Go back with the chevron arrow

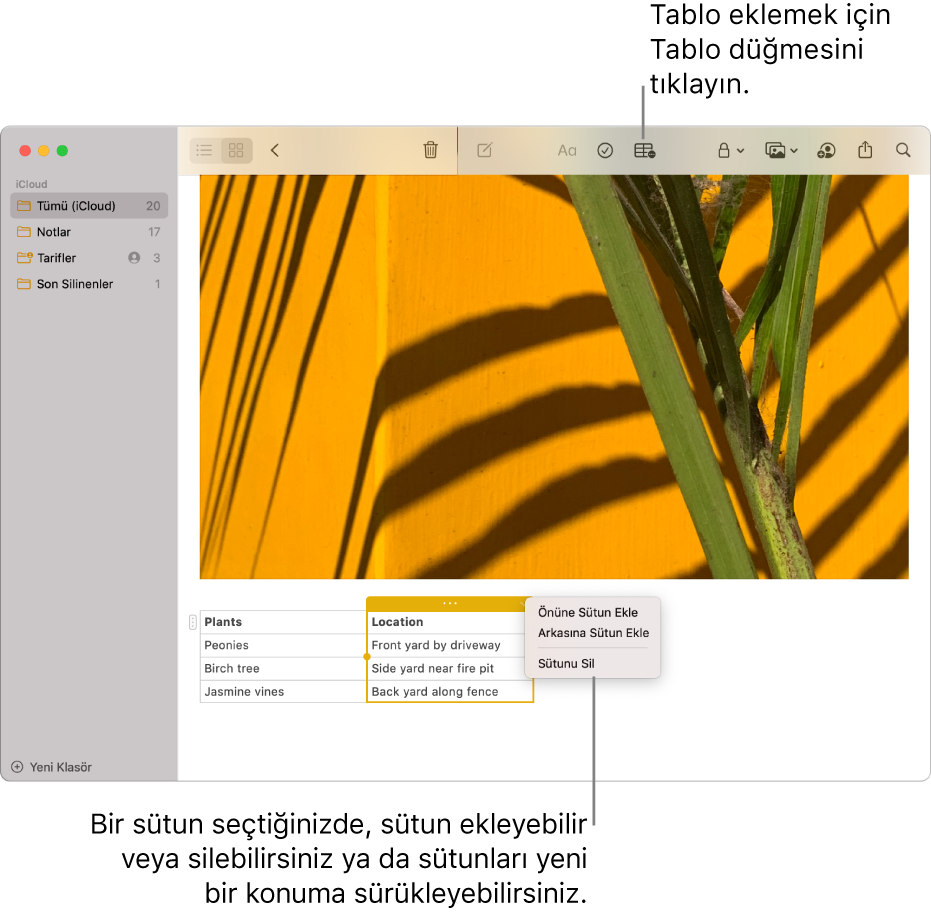click(274, 150)
